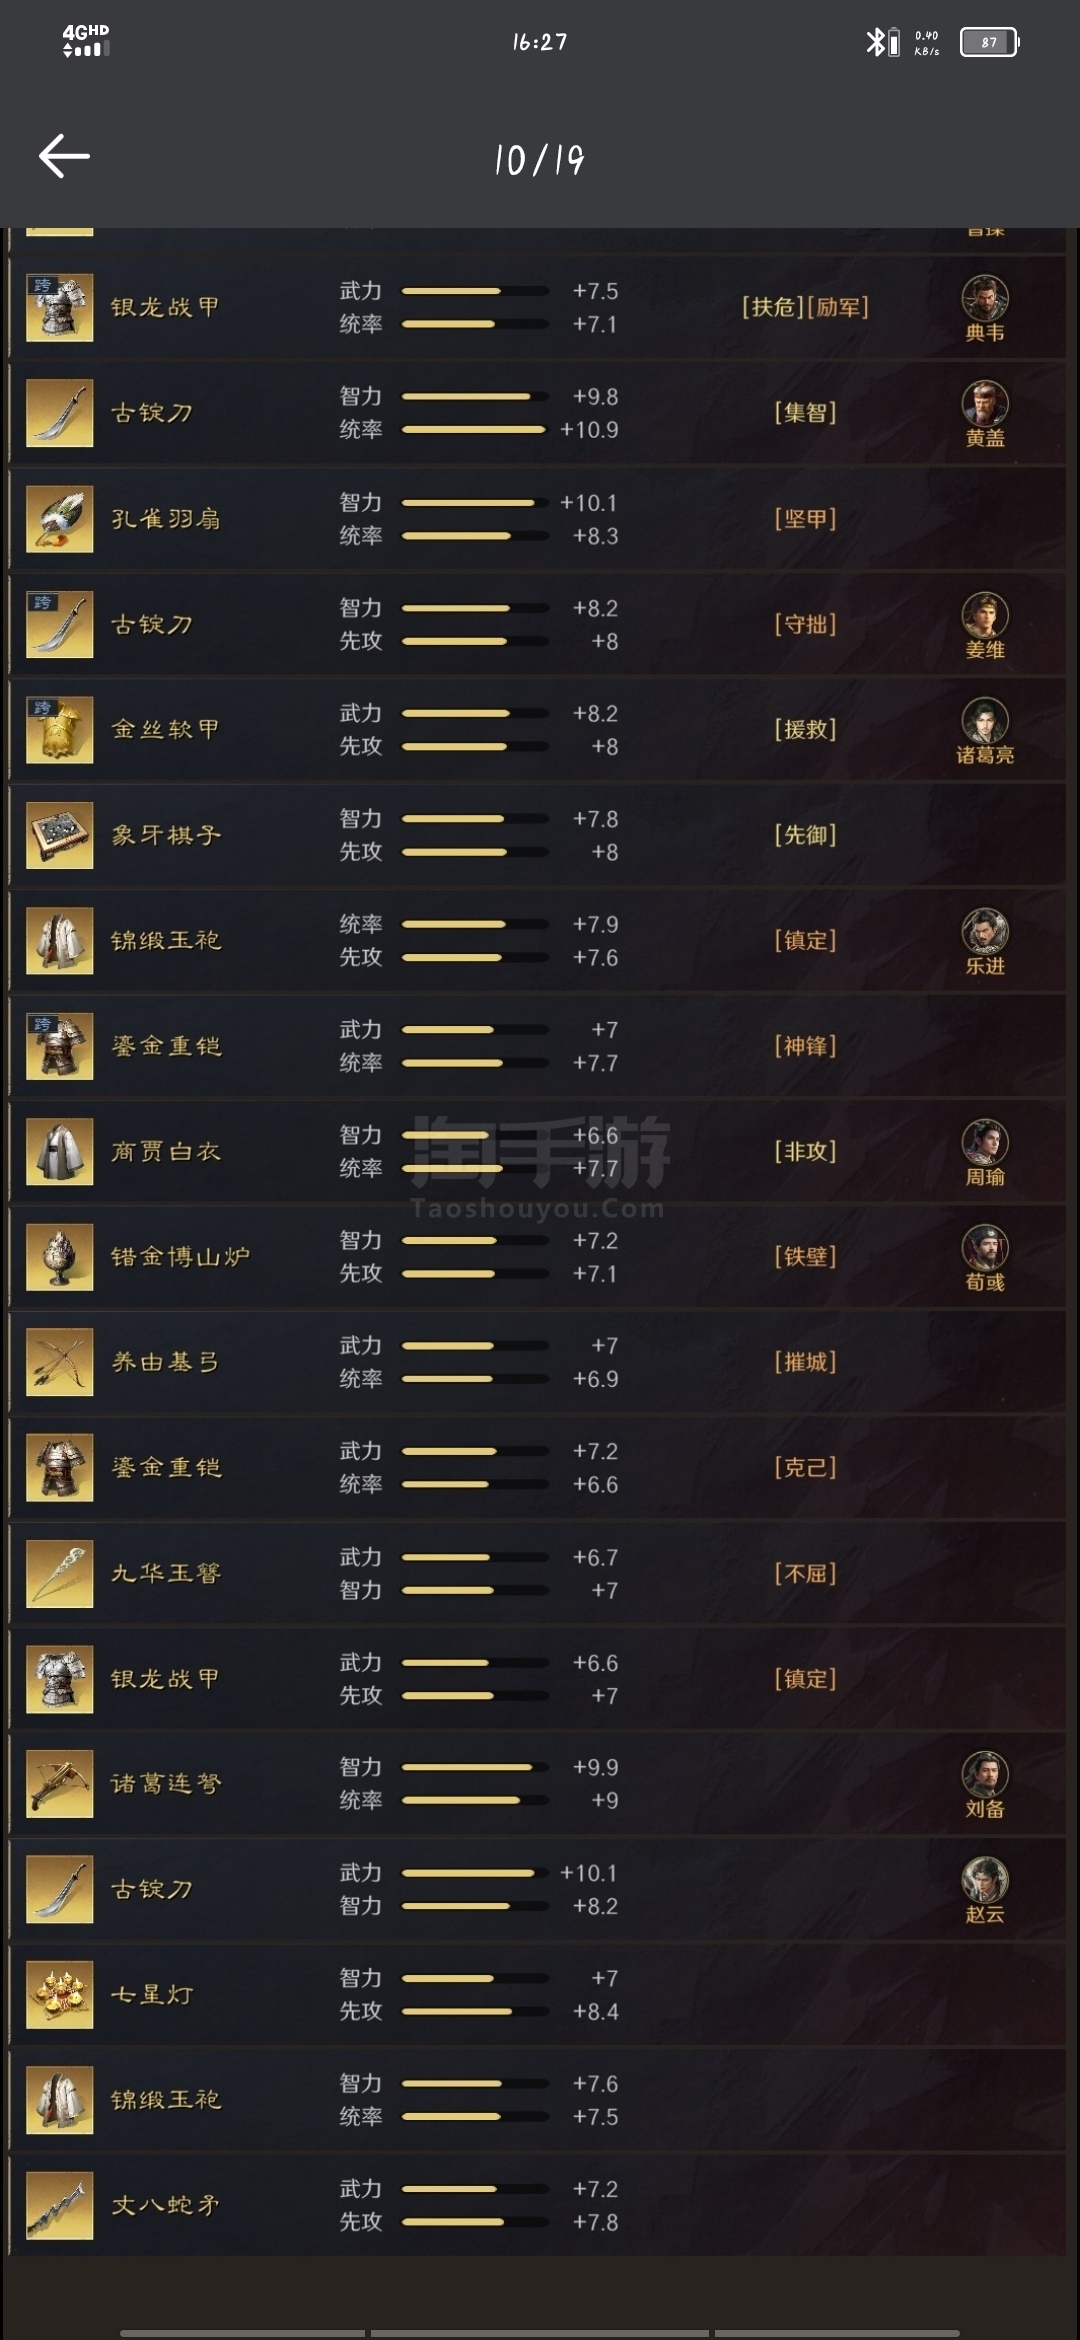Select the 丈八蛇矛 spear icon

[x=59, y=2205]
